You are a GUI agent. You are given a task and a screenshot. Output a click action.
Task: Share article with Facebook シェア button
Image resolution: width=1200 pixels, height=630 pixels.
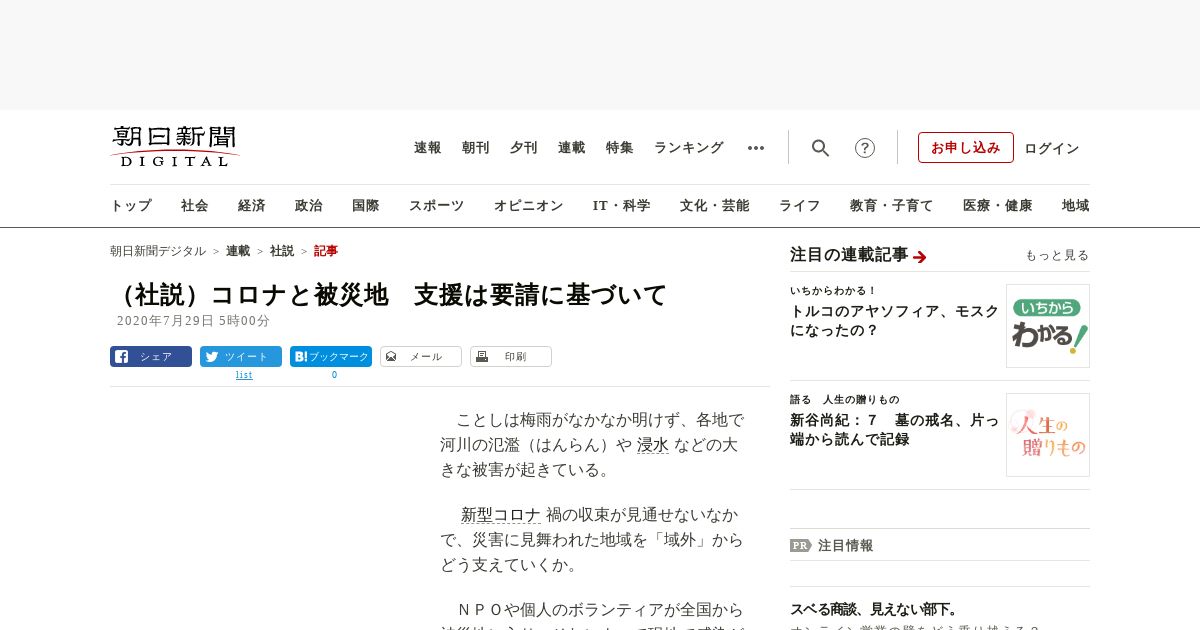[x=151, y=356]
